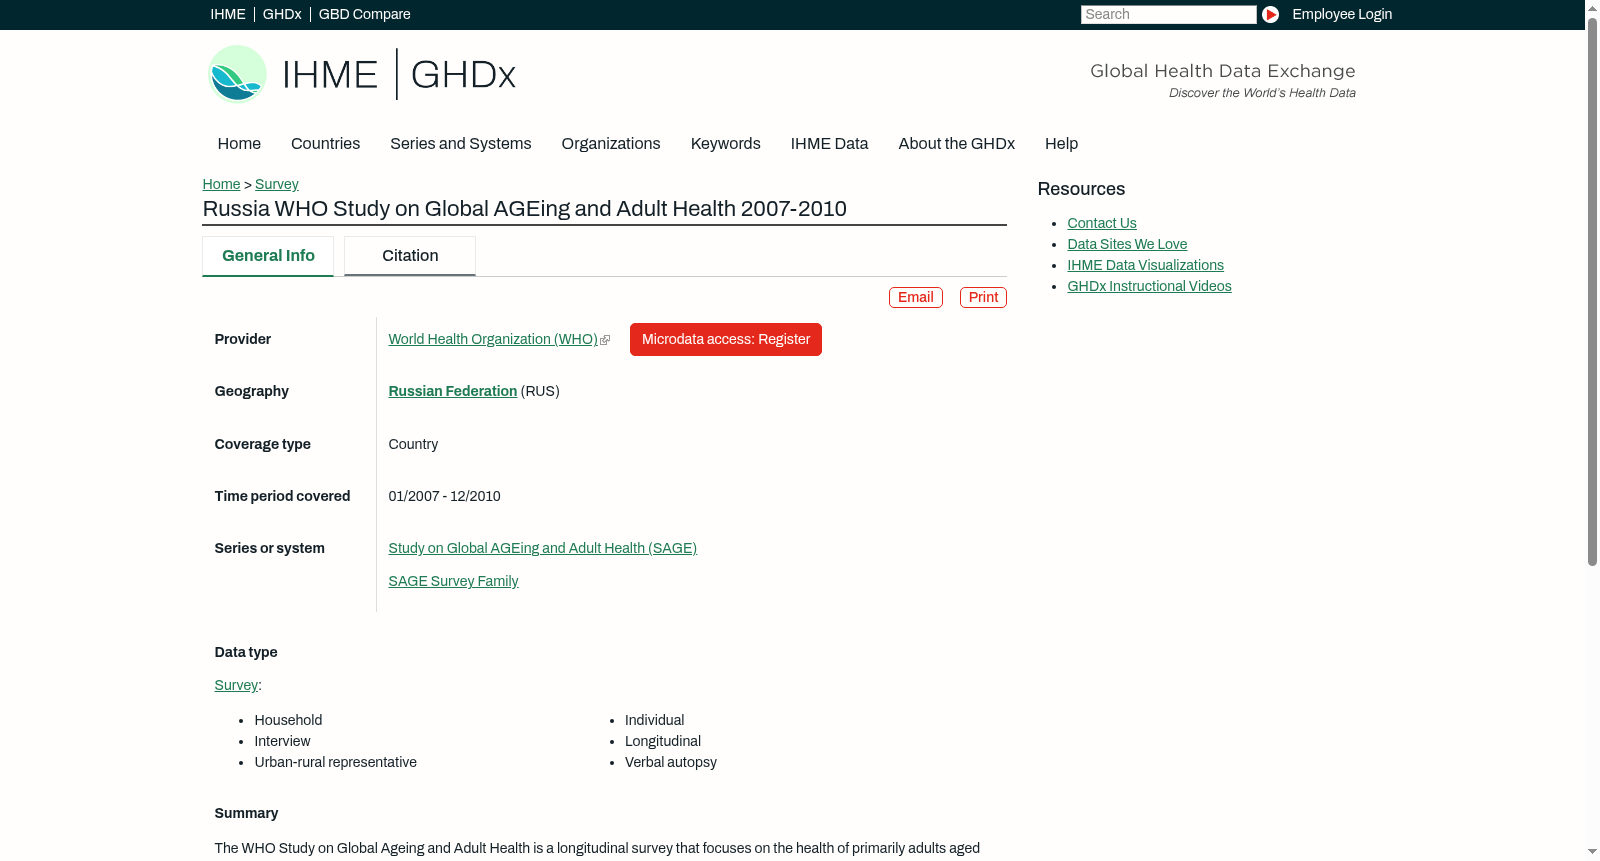This screenshot has height=861, width=1600.
Task: Click Microdata access: Register button
Action: (x=726, y=340)
